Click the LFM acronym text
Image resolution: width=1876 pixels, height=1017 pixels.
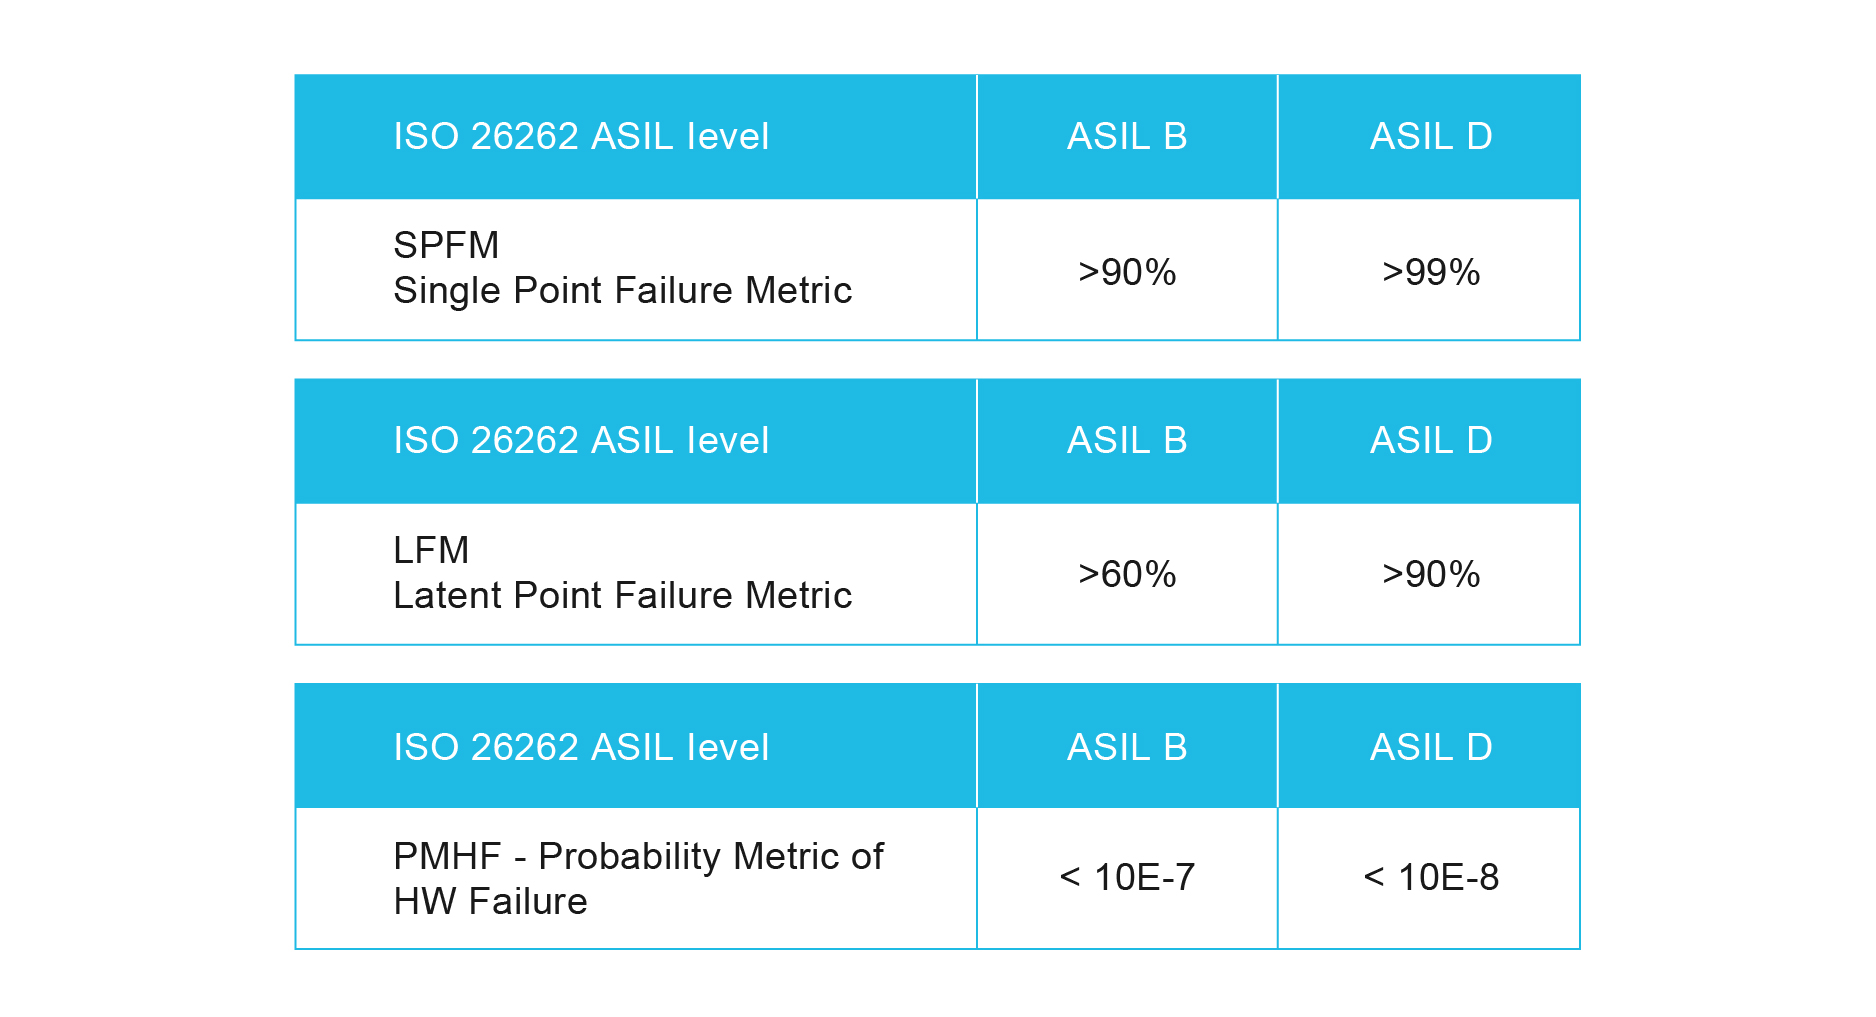click(x=431, y=551)
